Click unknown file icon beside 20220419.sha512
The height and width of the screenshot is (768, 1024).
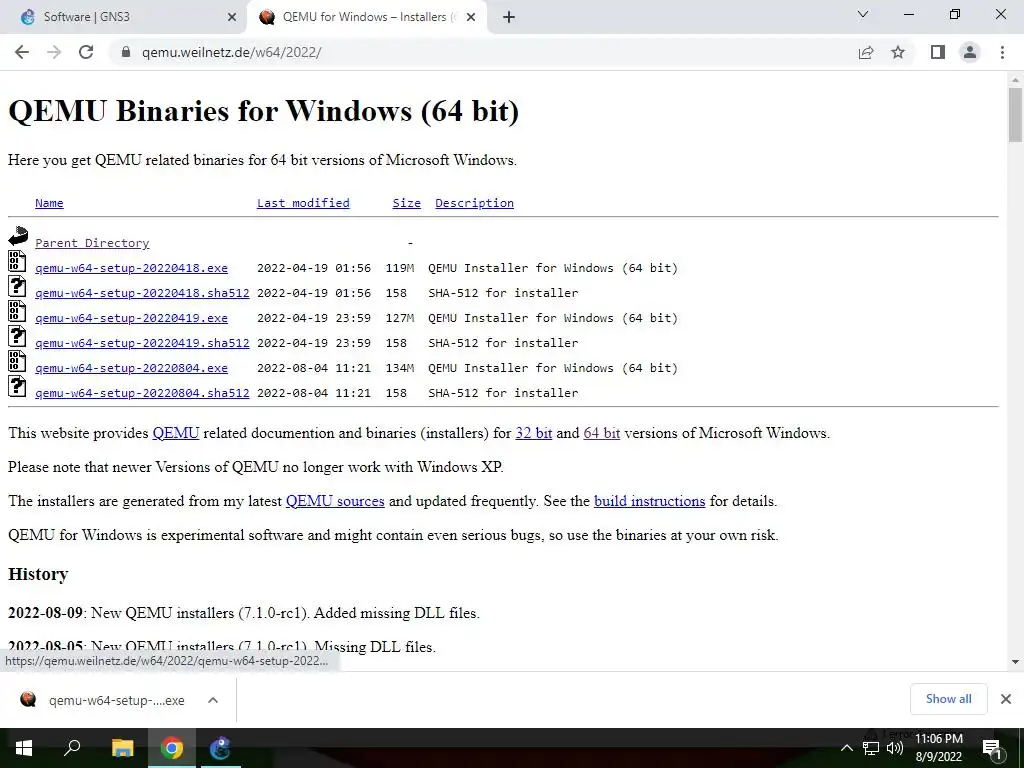point(17,336)
